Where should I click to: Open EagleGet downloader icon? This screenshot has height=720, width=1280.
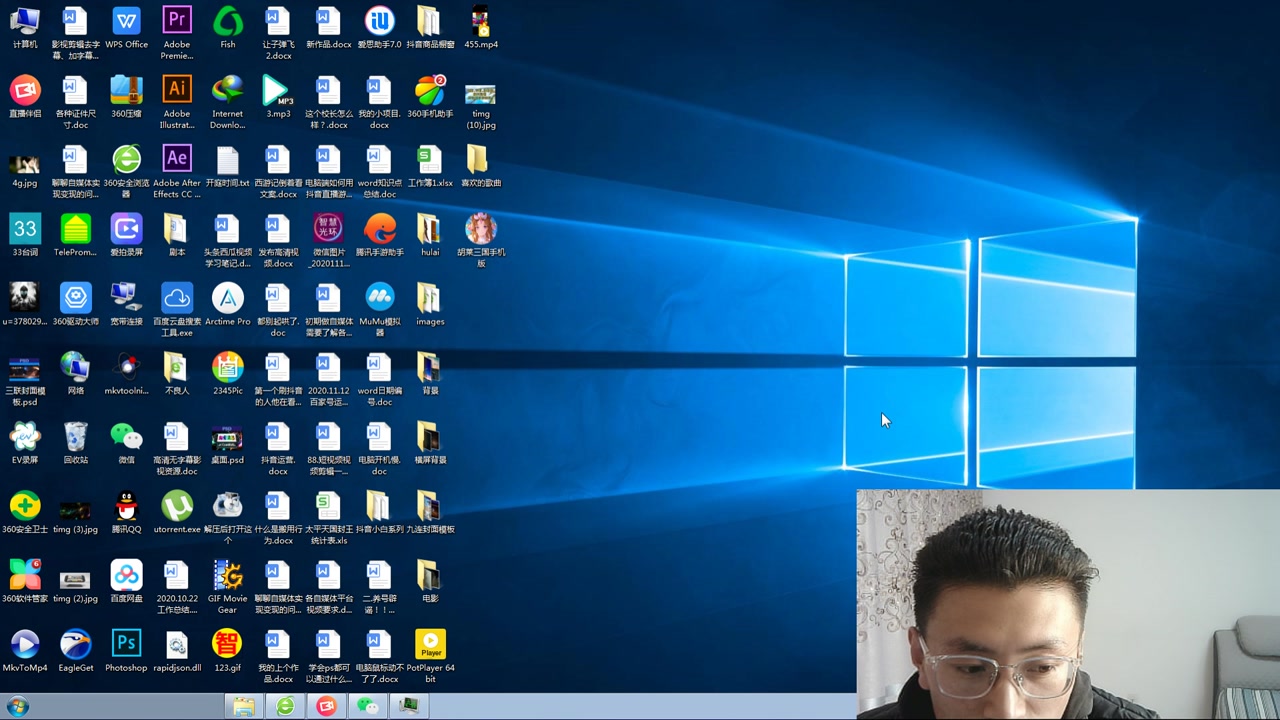[75, 649]
